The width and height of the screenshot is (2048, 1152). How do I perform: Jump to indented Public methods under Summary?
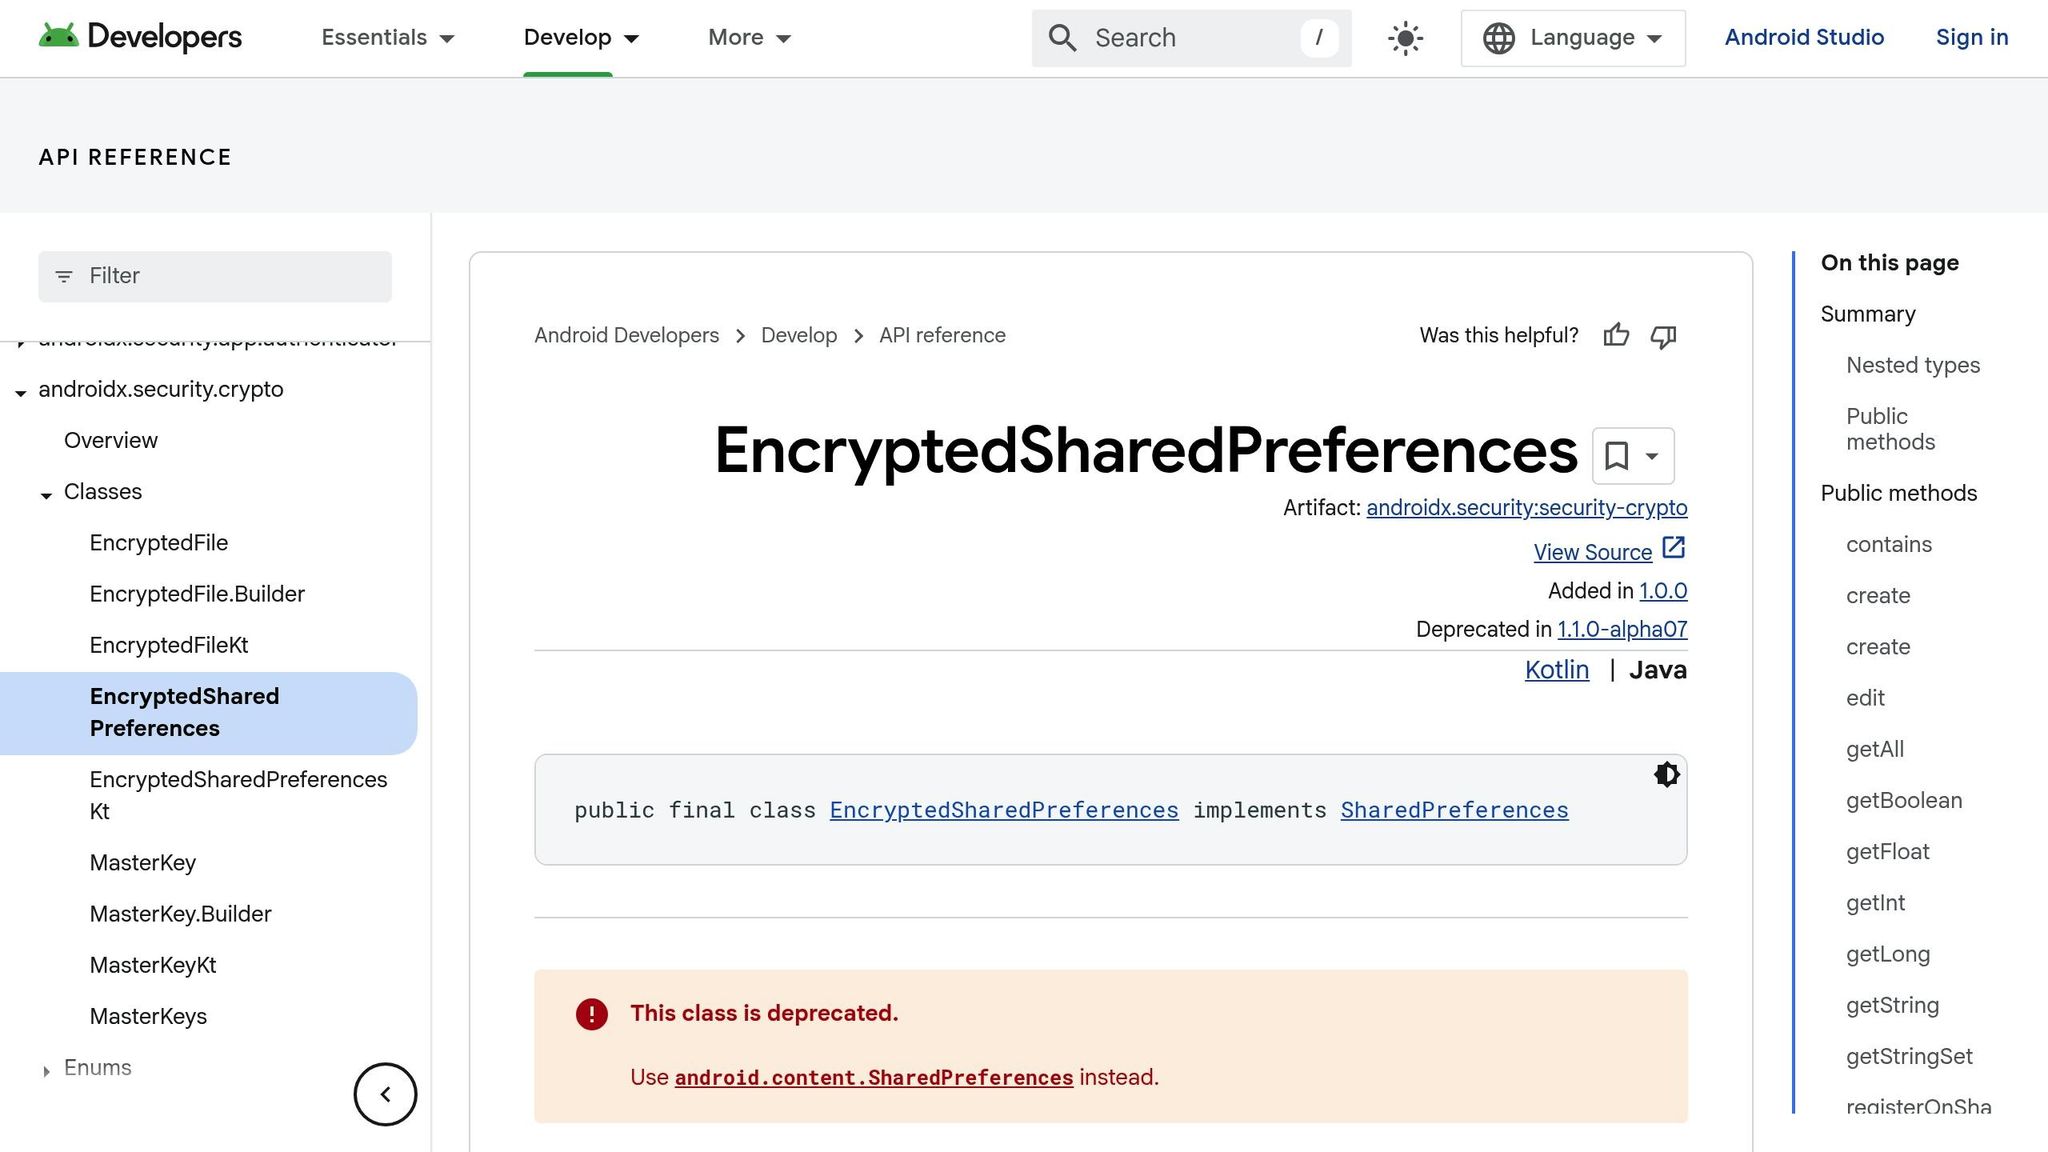point(1890,429)
